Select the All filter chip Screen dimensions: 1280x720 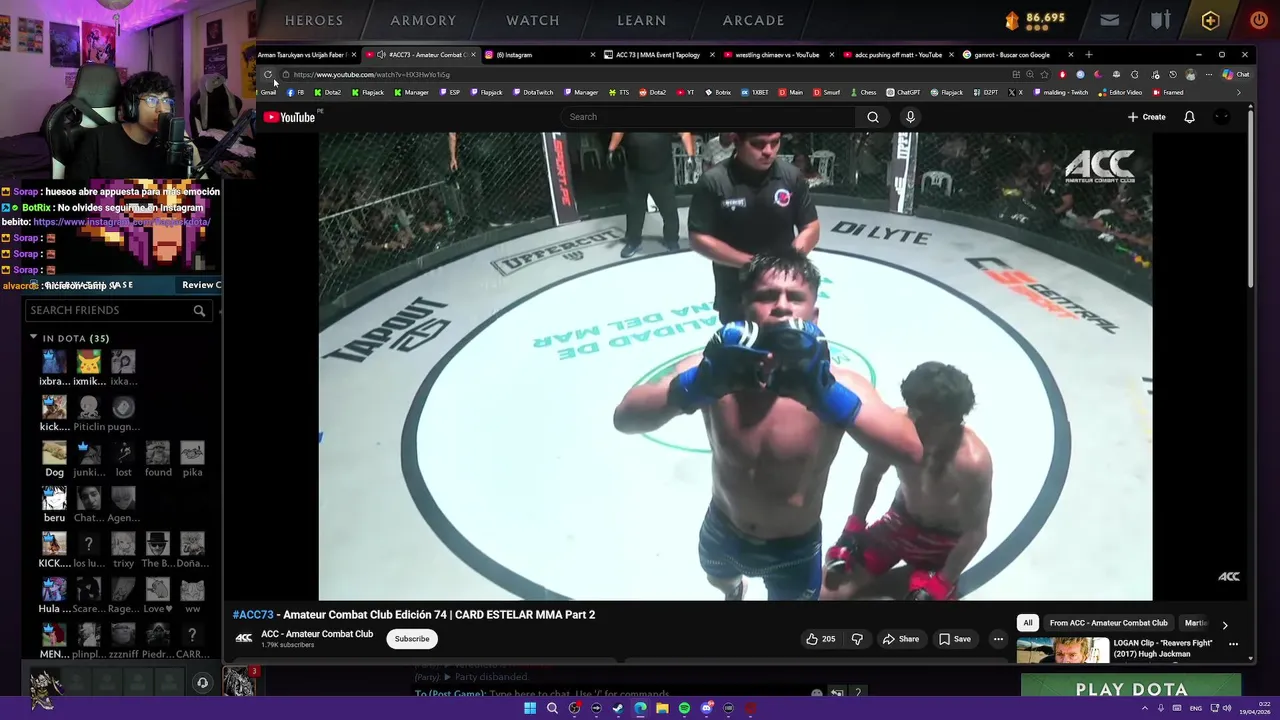click(x=1027, y=623)
